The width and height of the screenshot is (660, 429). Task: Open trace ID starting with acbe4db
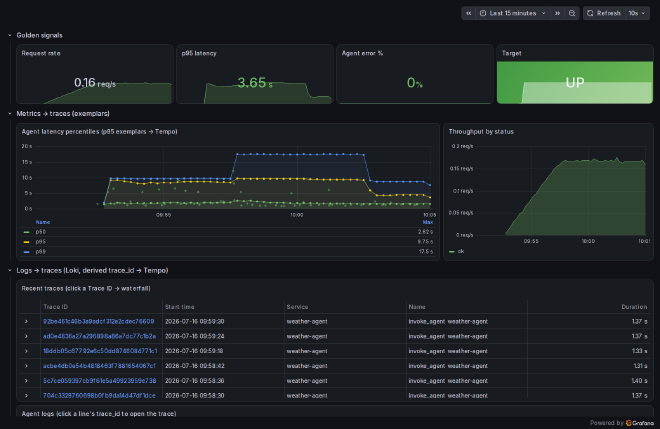point(99,366)
